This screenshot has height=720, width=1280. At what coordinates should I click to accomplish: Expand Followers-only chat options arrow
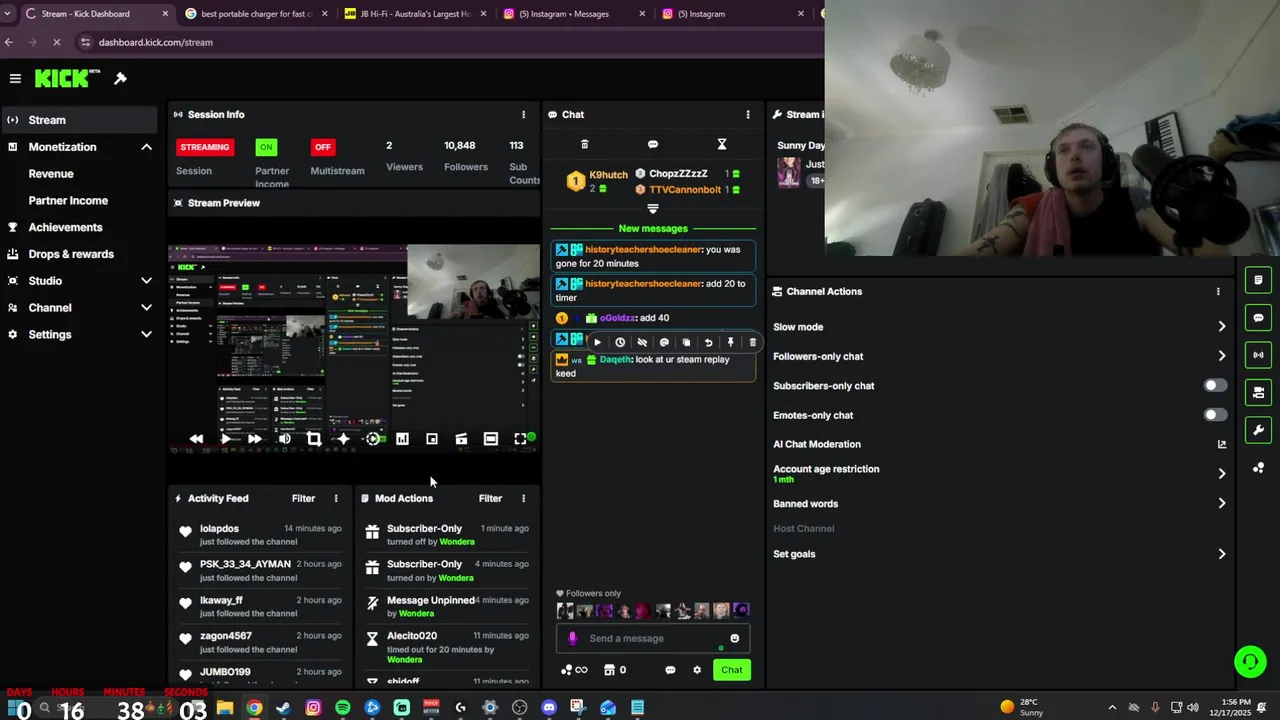(1221, 356)
